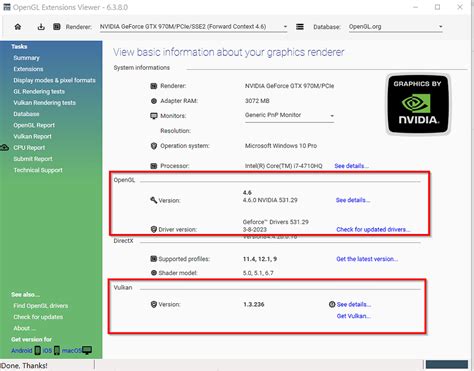Open Display modes & pixel formats
Screen dimensions: 474x371
(54, 80)
